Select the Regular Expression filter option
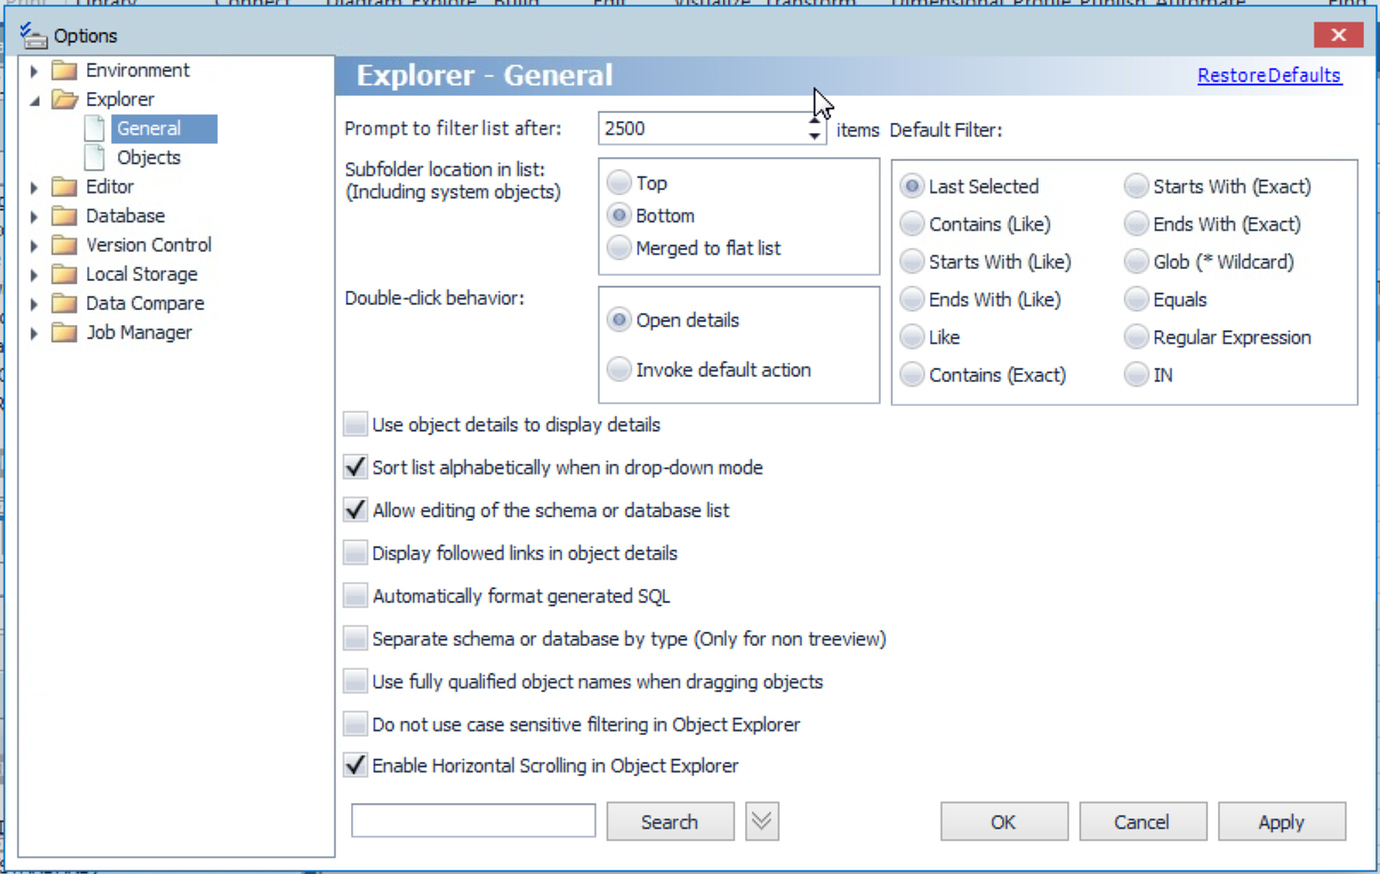This screenshot has height=874, width=1380. click(x=1137, y=337)
